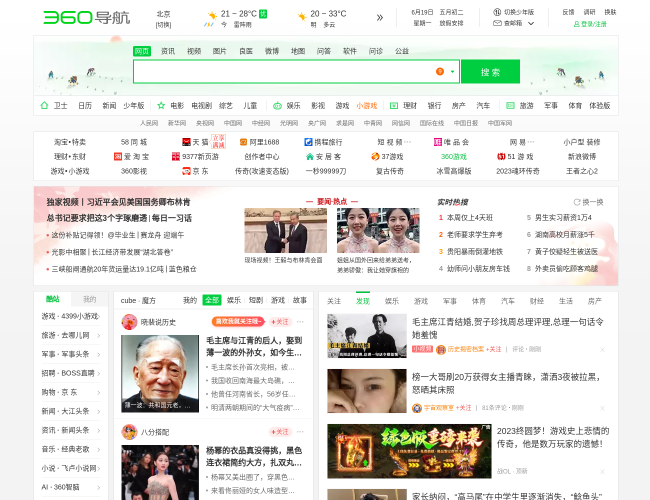
Task: Open 放假安排 link
Action: coord(451,23)
